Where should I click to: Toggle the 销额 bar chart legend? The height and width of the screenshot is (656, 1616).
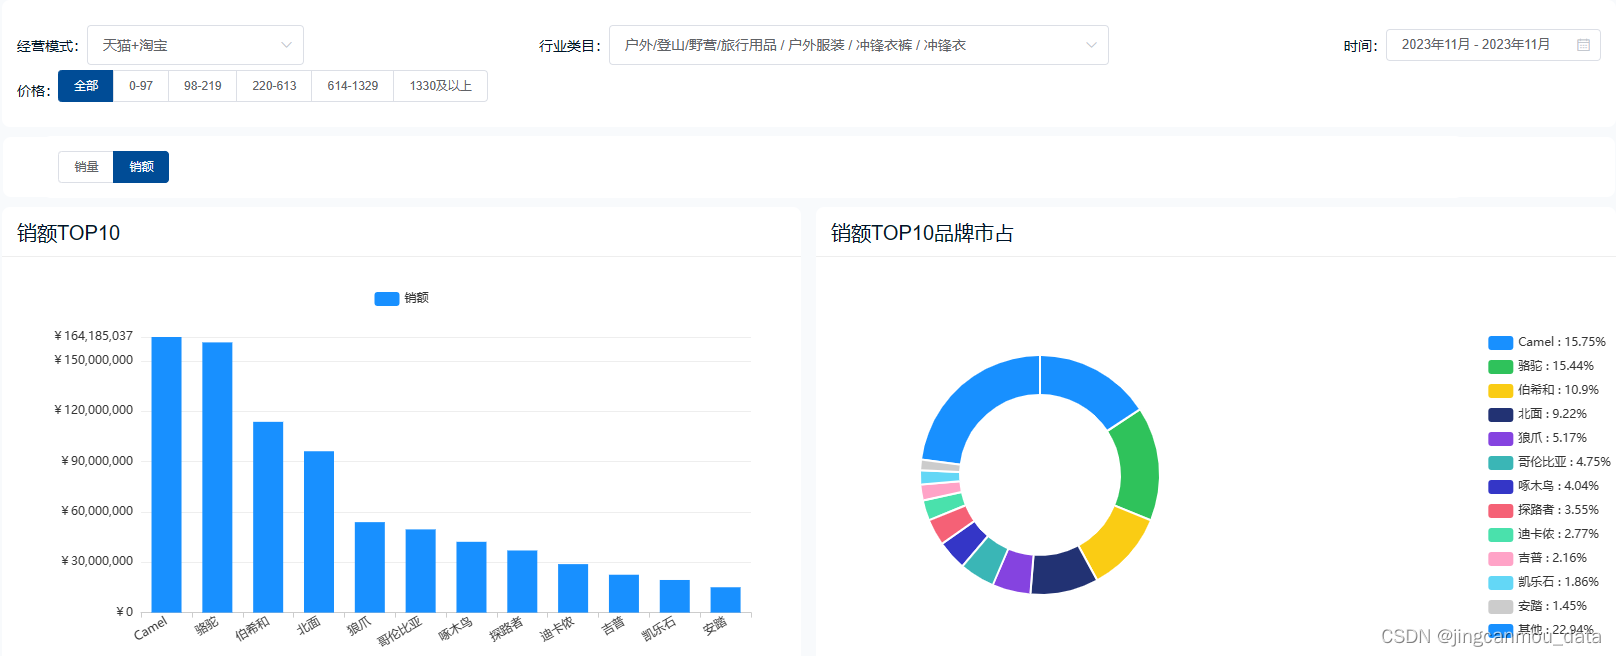401,298
